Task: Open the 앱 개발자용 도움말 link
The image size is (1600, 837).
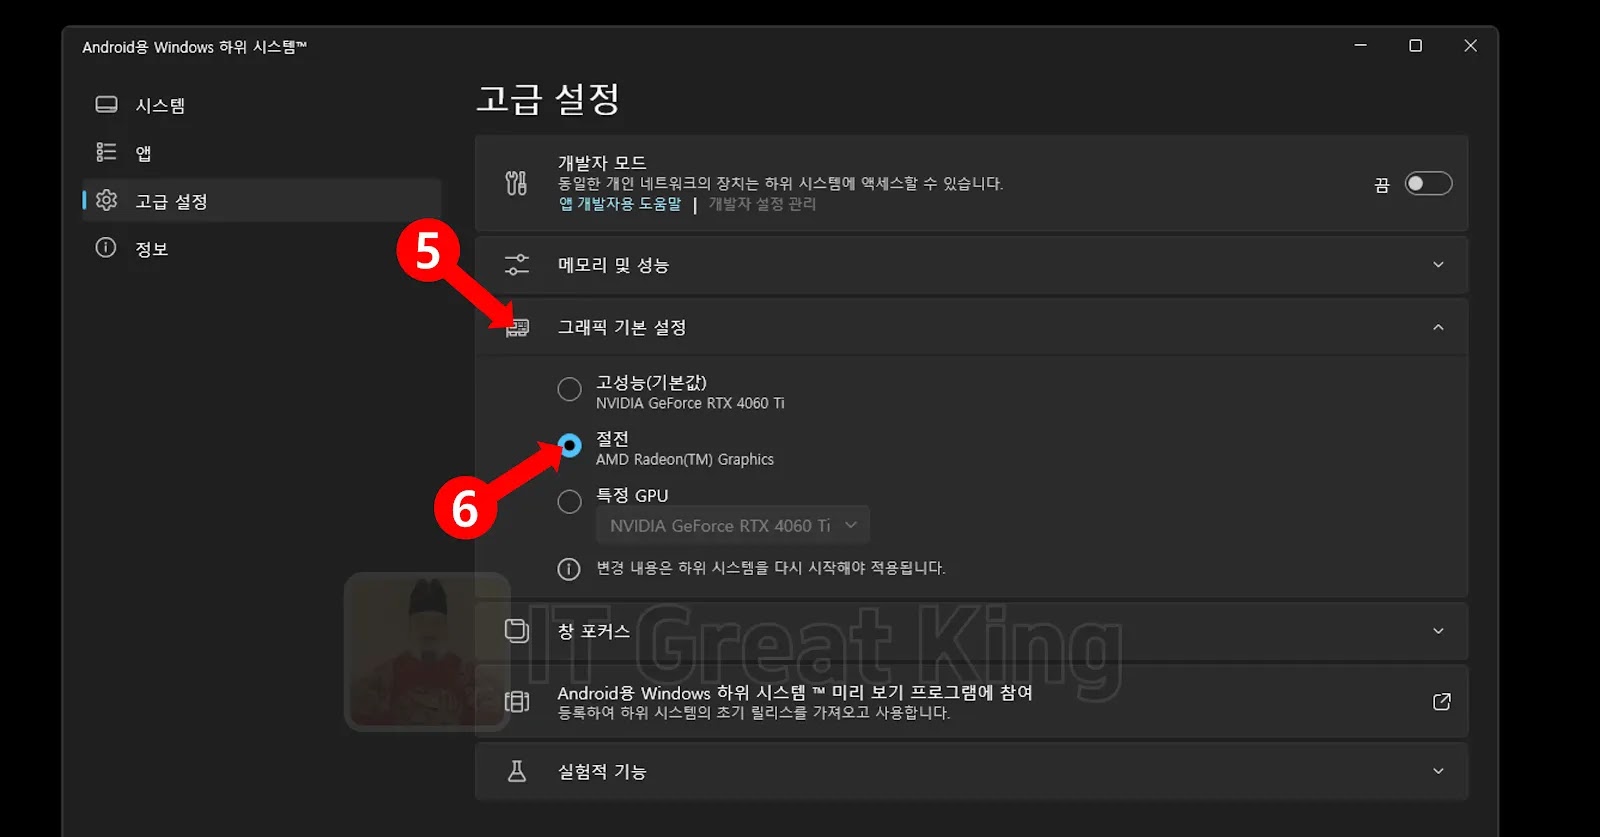Action: click(x=620, y=204)
